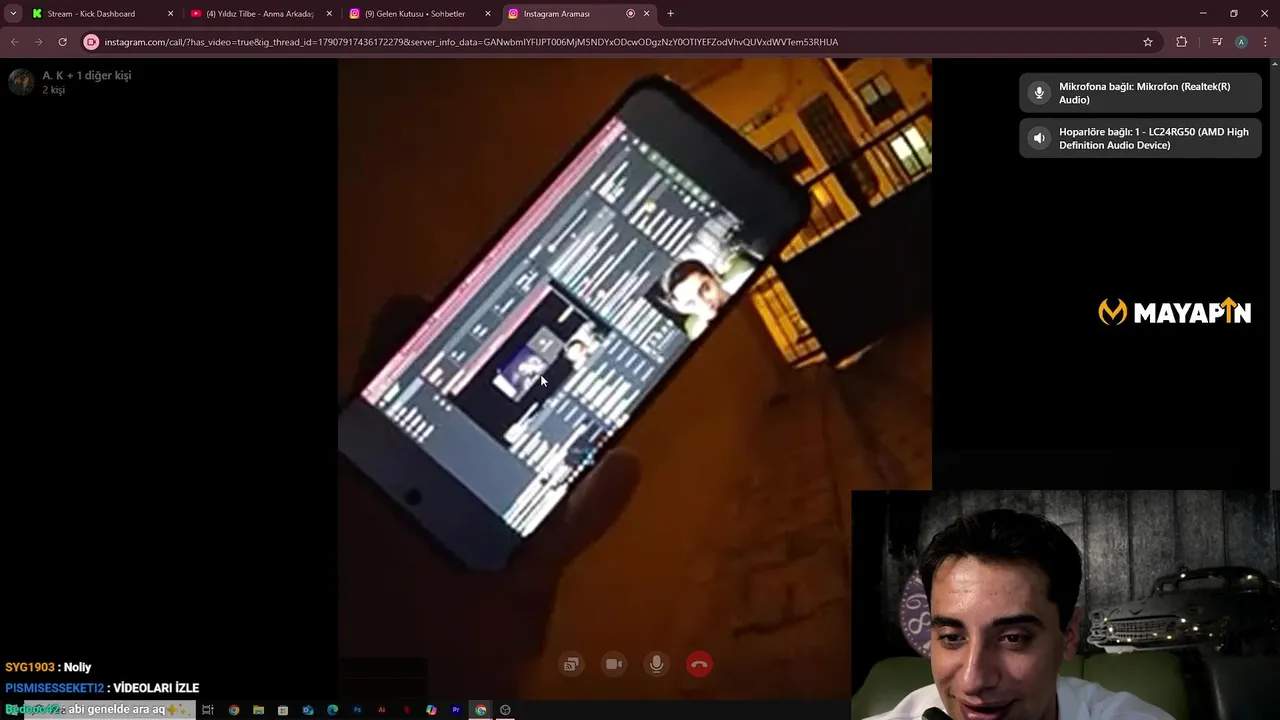The image size is (1280, 720).
Task: Go back to previous page
Action: (x=14, y=42)
